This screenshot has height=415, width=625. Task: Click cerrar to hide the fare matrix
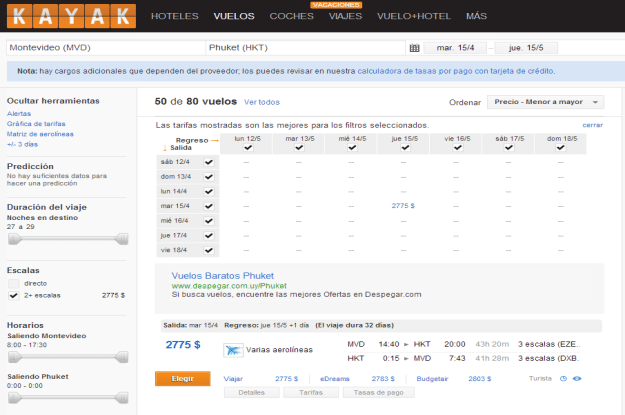click(x=593, y=125)
